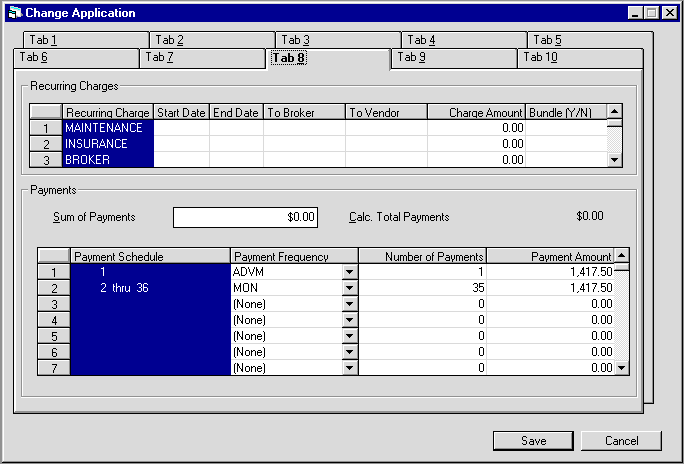
Task: Click Bundle (Y/N) cell for MAINTENANCE
Action: tap(566, 128)
